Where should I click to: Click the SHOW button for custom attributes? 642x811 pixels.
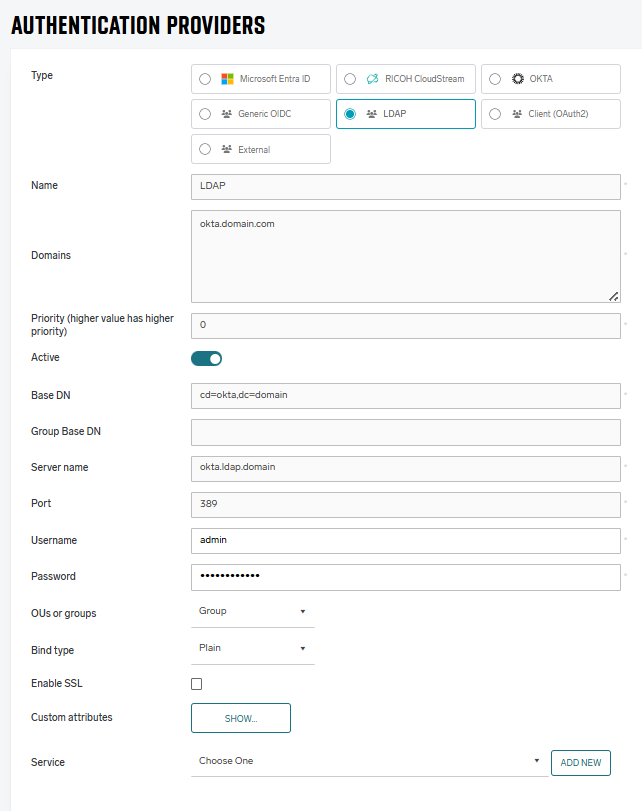coord(240,717)
